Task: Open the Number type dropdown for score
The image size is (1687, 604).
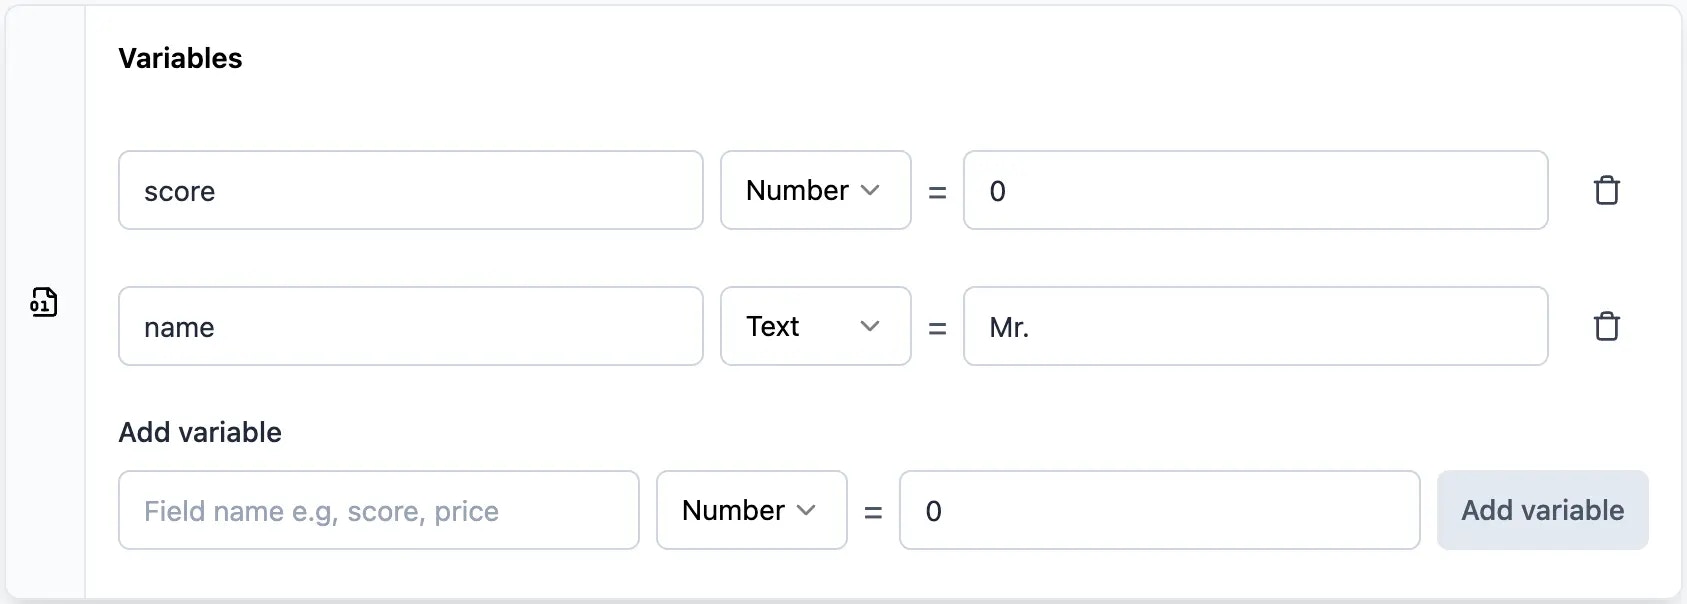Action: 814,190
